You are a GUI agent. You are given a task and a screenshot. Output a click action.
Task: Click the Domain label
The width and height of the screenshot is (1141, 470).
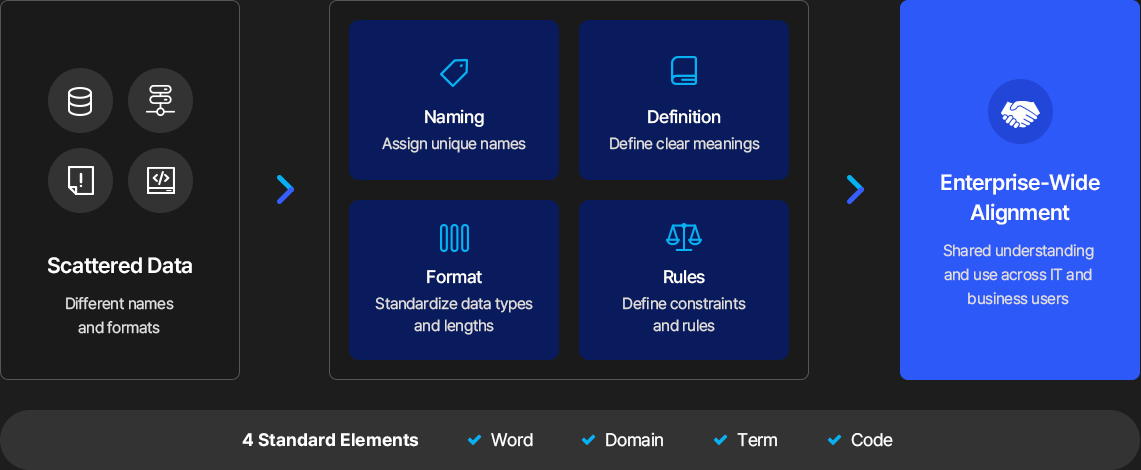tap(634, 440)
